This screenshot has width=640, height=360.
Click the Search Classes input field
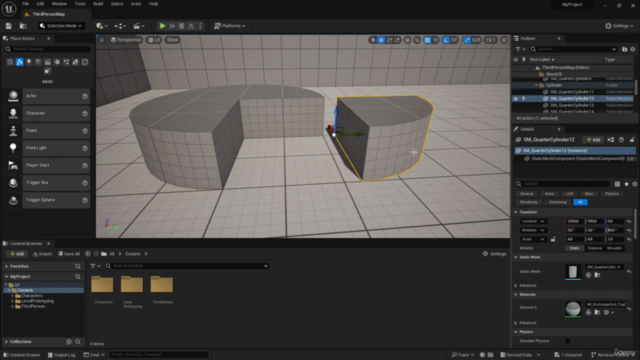(x=48, y=49)
